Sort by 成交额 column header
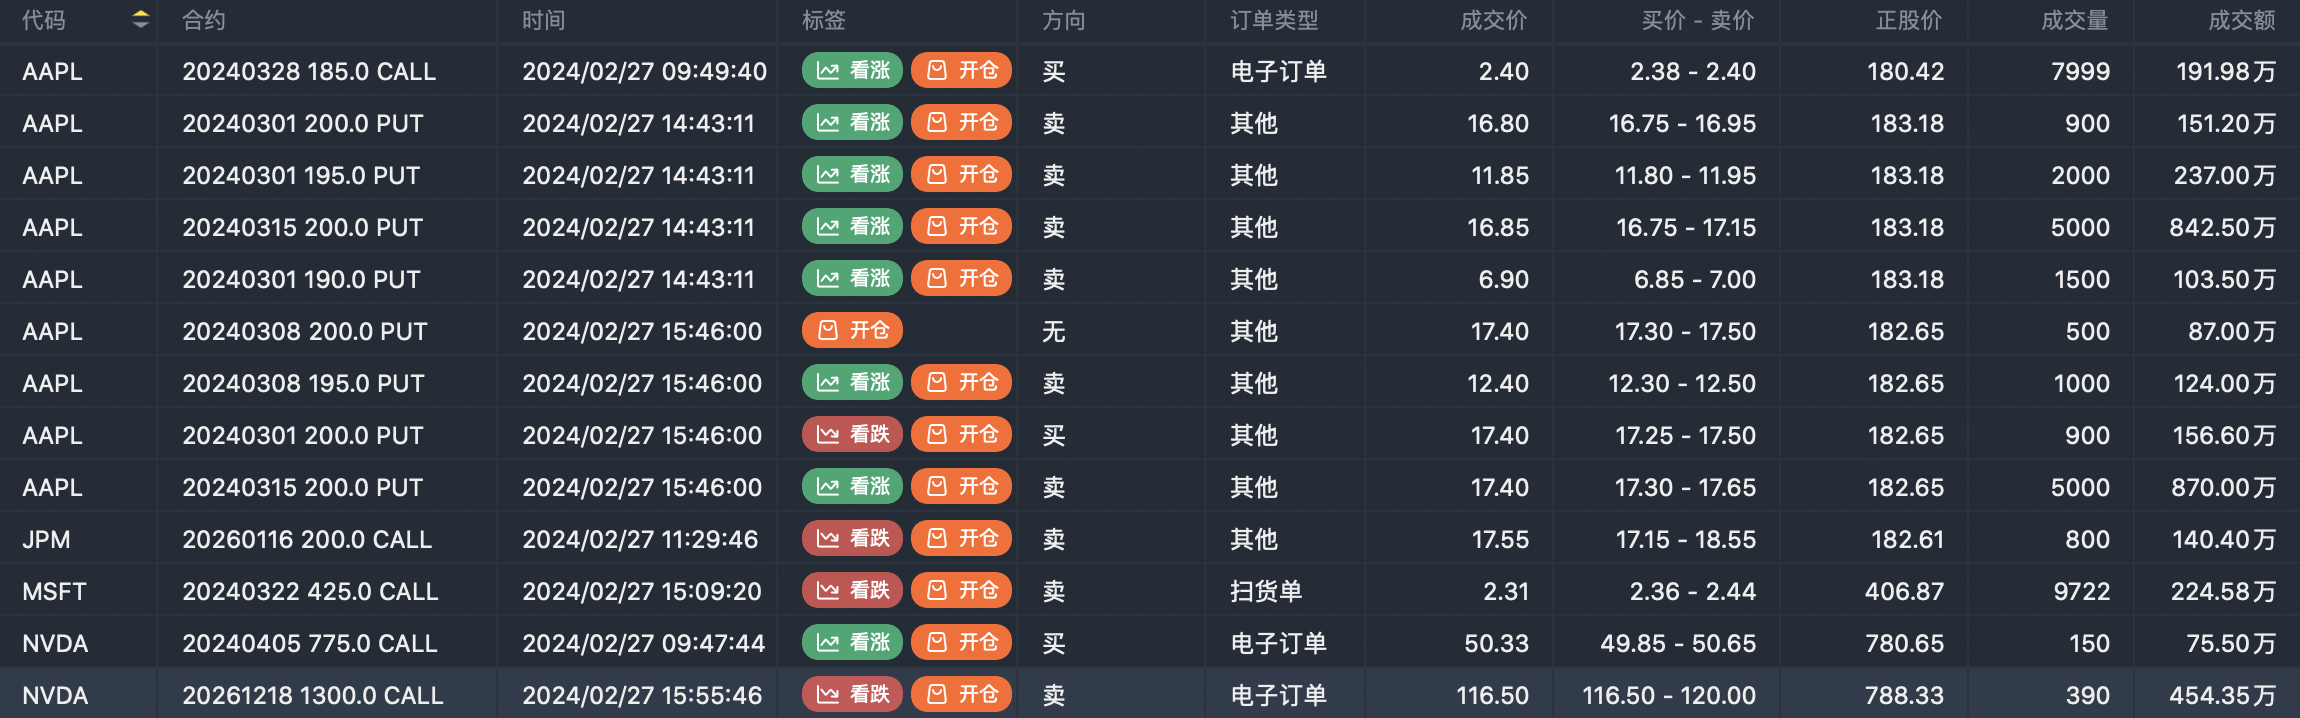 [x=2241, y=20]
